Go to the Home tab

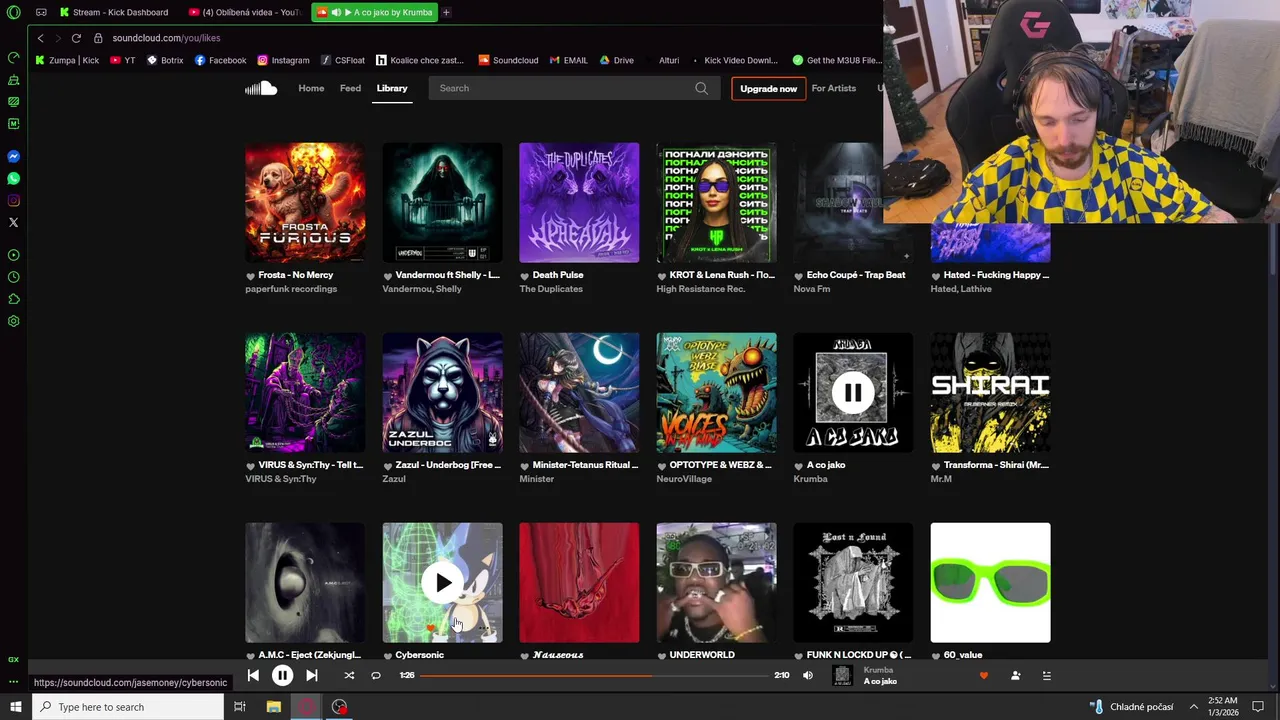tap(311, 88)
